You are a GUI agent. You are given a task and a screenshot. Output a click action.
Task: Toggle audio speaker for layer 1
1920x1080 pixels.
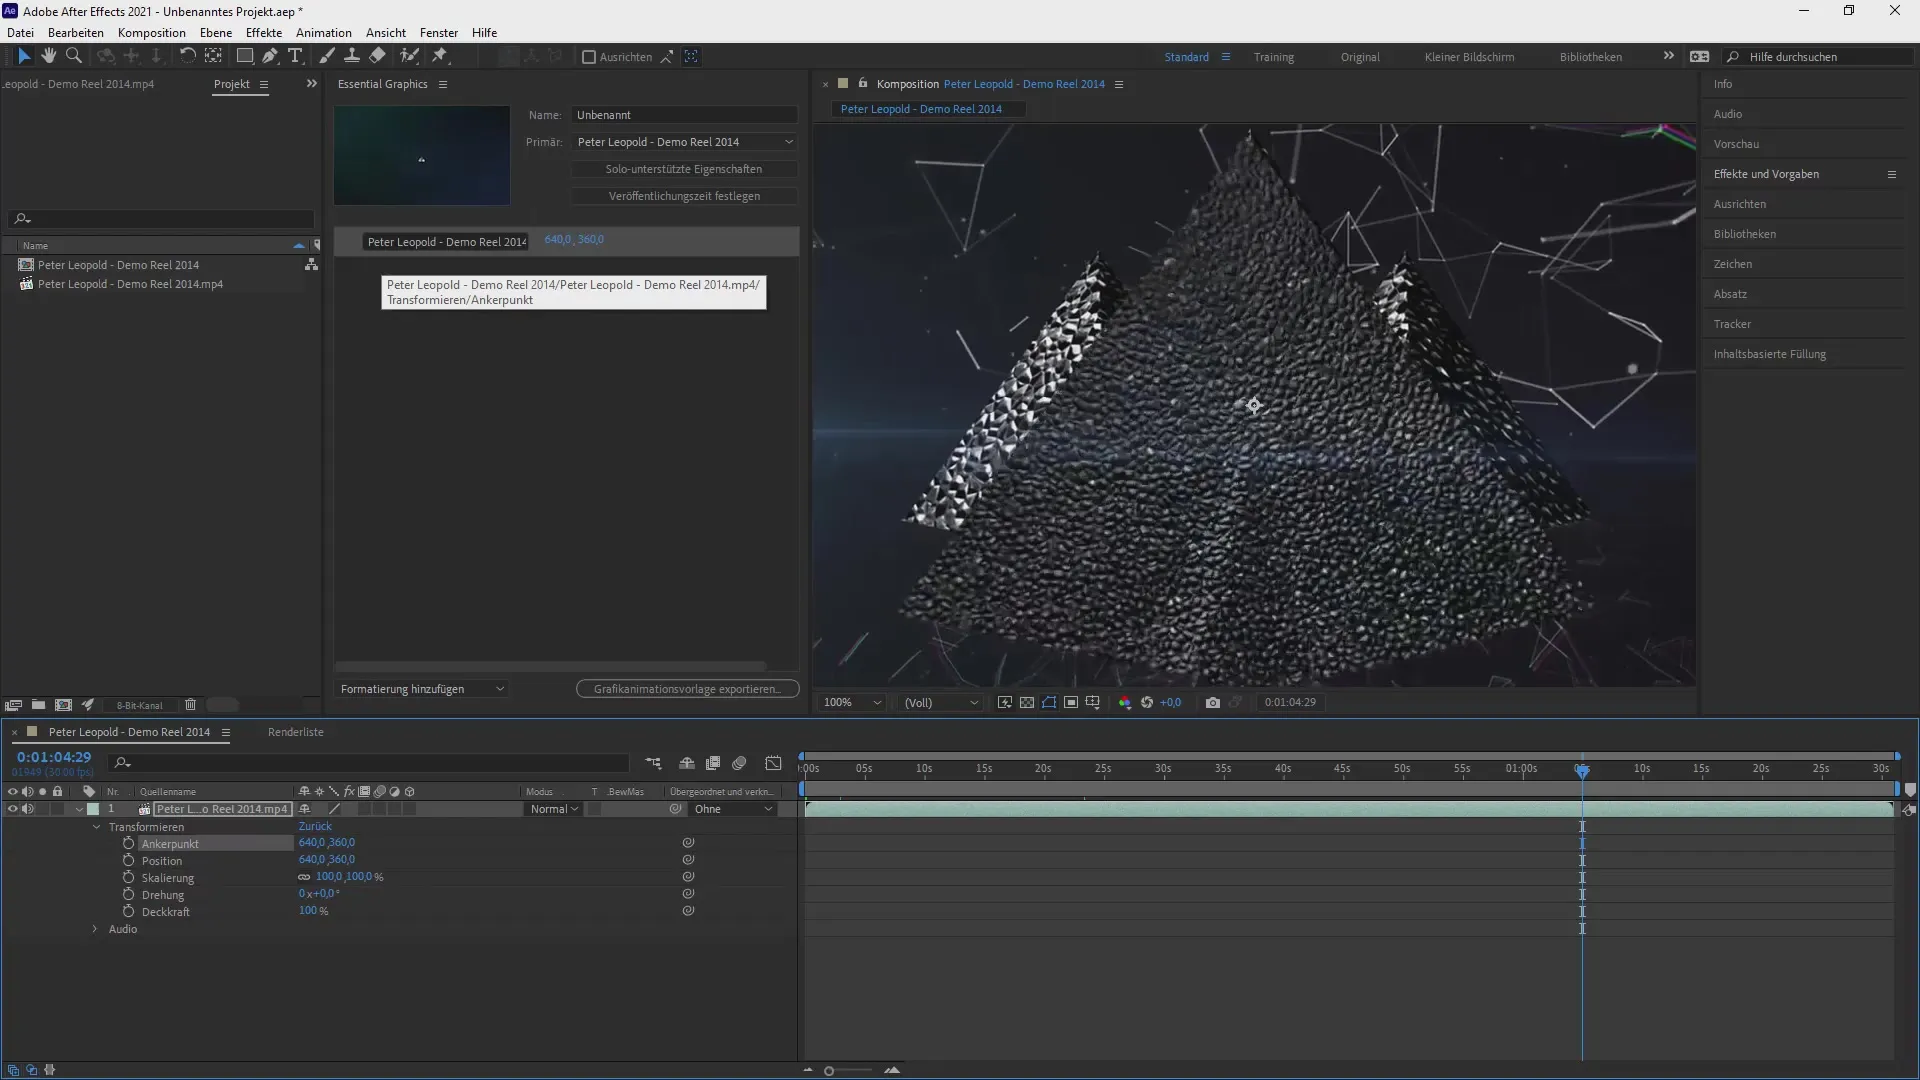[28, 809]
